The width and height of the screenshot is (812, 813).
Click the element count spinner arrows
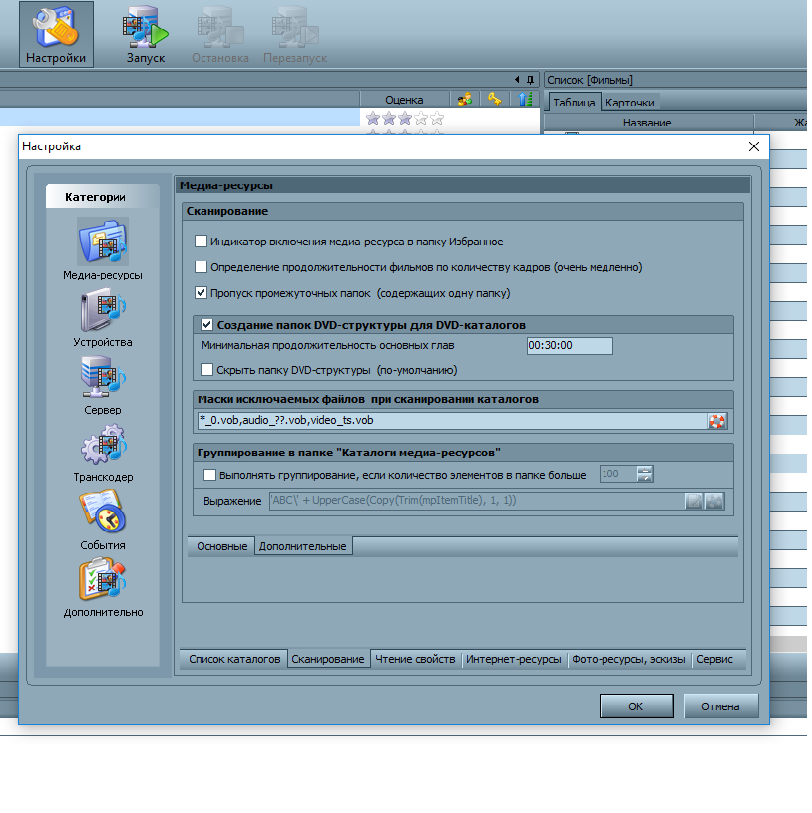pos(645,475)
